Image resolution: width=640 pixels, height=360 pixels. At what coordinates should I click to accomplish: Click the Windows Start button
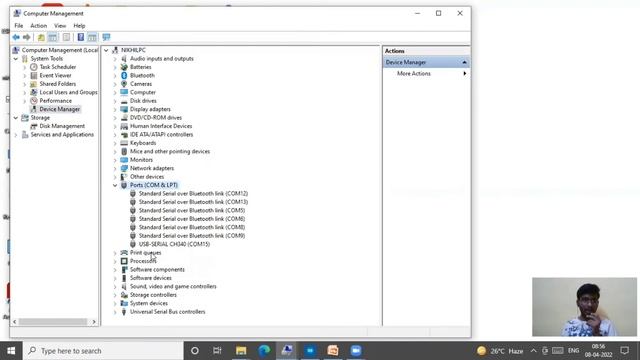[x=11, y=351]
